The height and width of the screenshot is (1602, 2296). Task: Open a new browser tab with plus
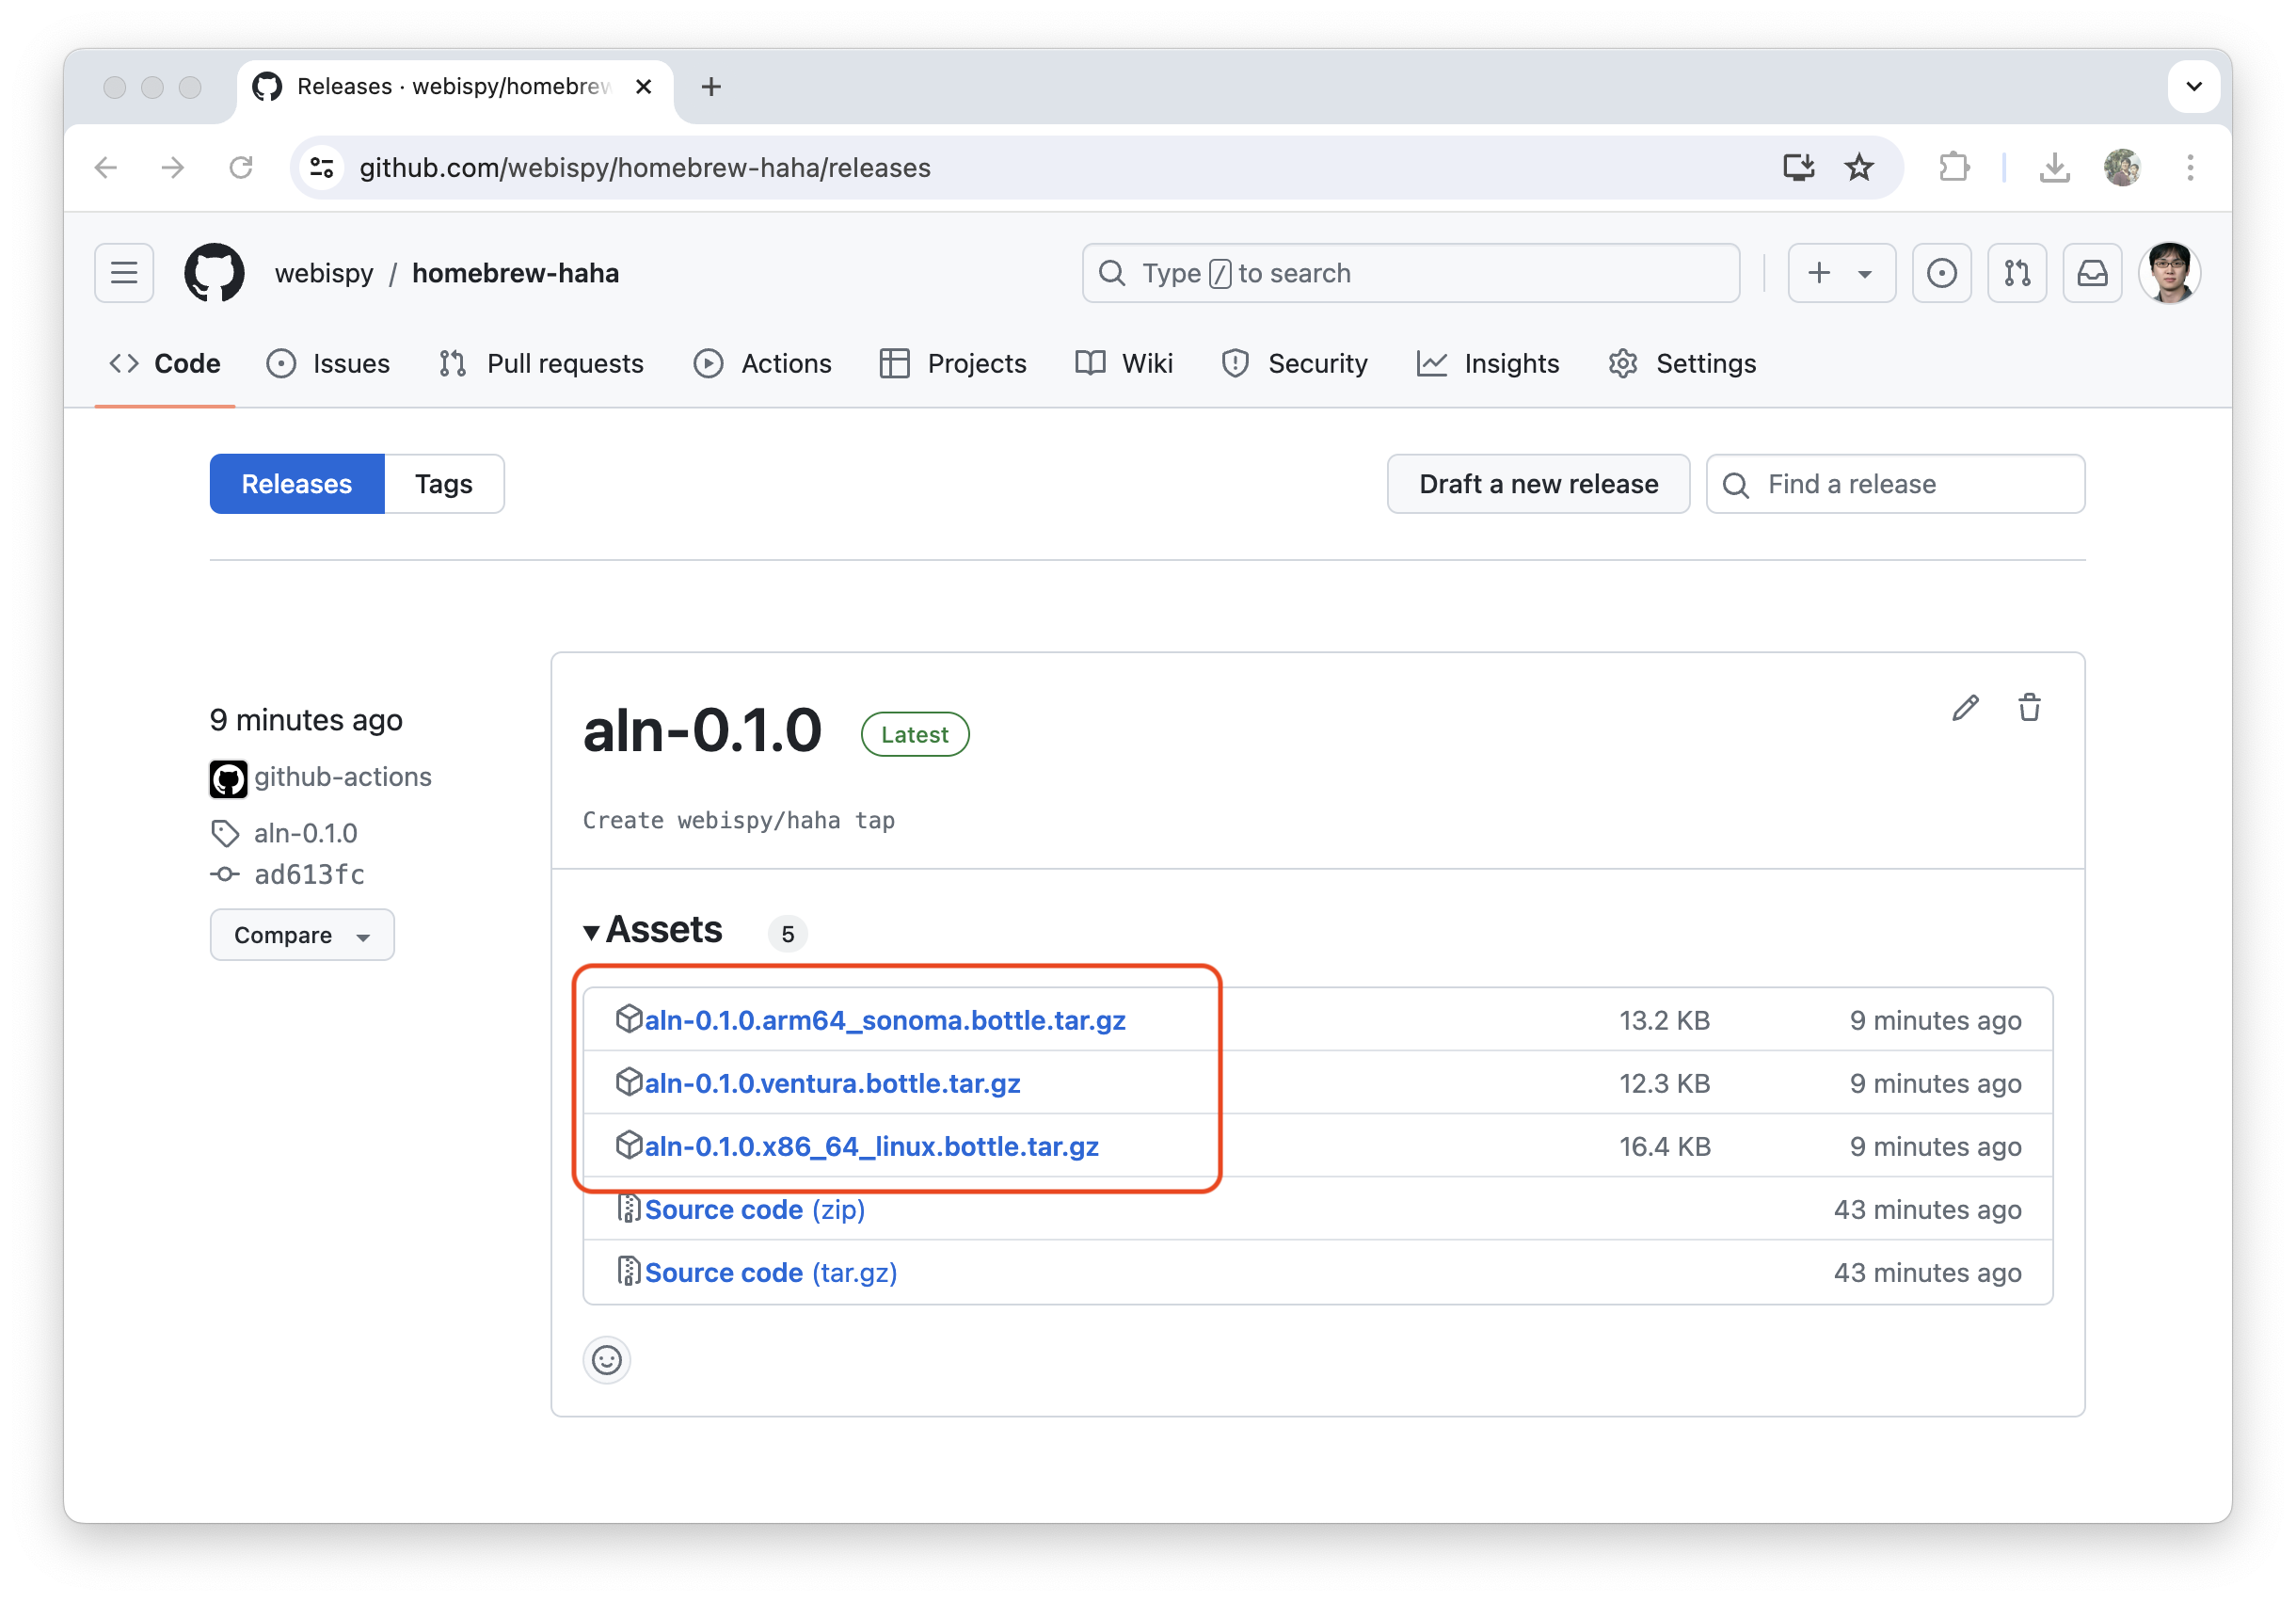click(x=711, y=87)
